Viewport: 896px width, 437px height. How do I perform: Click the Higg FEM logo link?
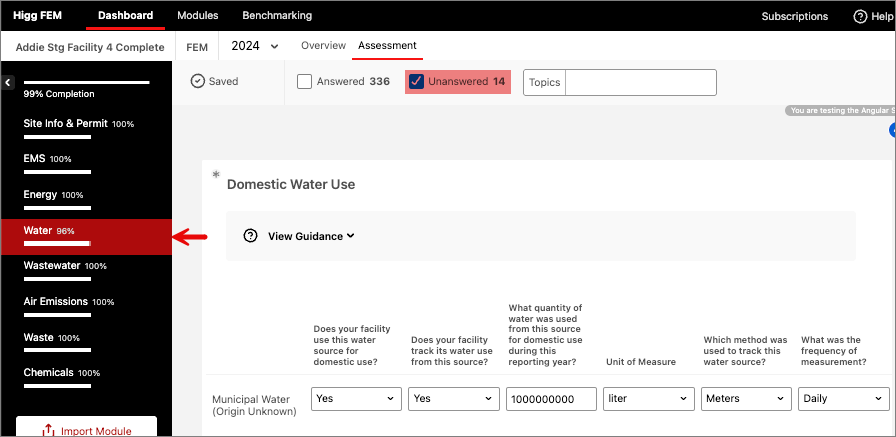(x=38, y=16)
